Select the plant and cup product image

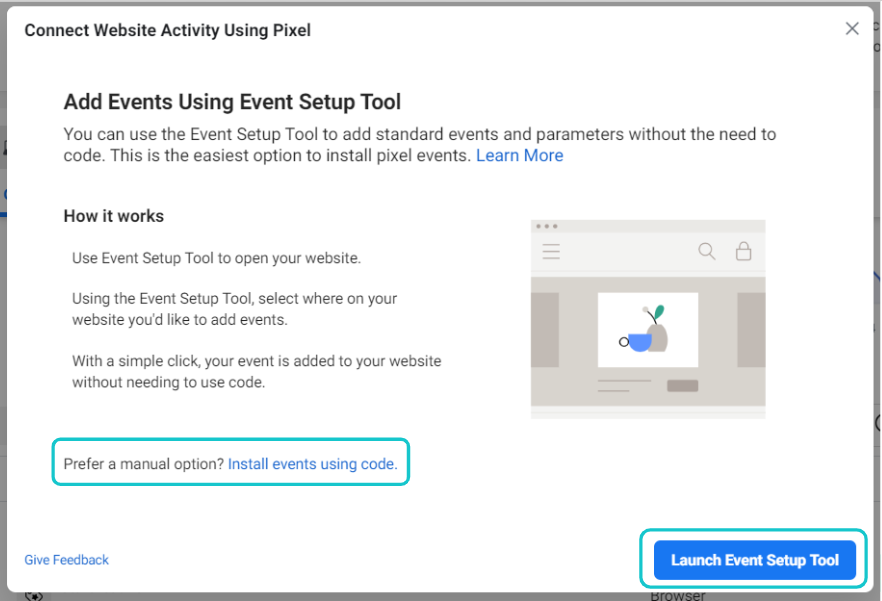(647, 330)
